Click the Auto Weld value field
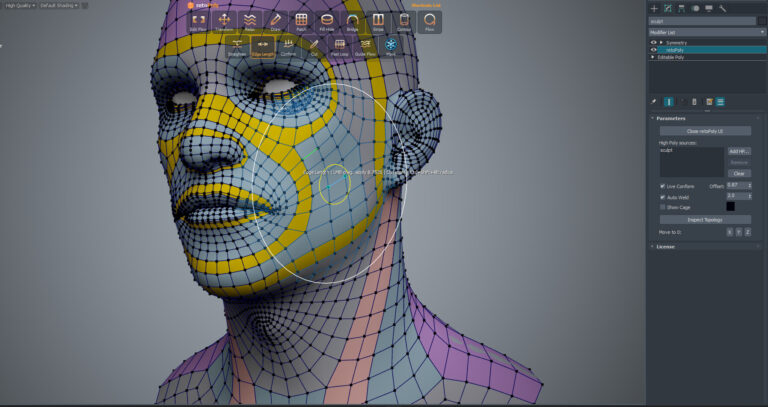768x407 pixels. 737,196
